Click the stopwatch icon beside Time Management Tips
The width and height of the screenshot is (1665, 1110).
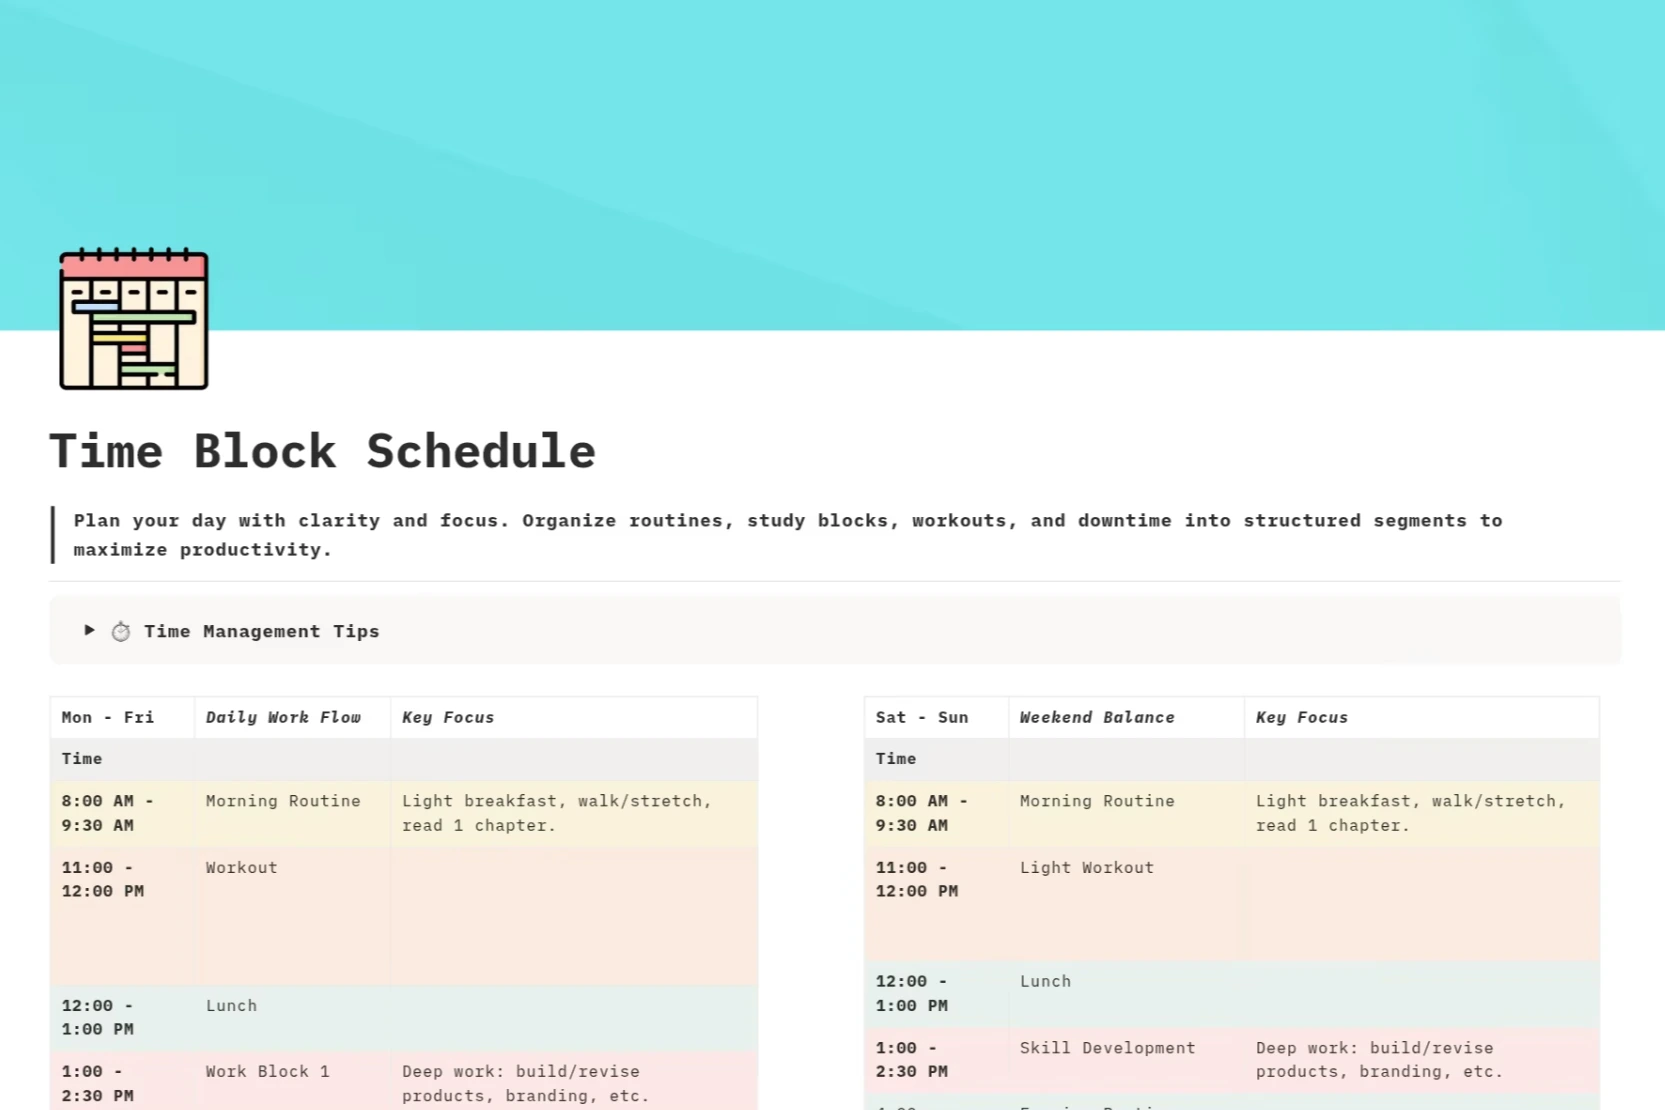coord(120,630)
